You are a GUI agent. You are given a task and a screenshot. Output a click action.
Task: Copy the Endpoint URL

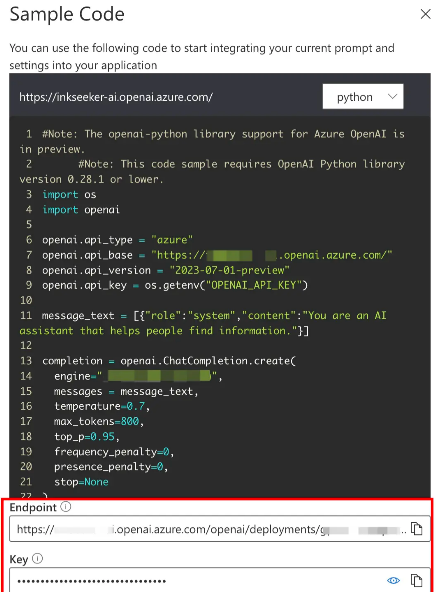[416, 529]
